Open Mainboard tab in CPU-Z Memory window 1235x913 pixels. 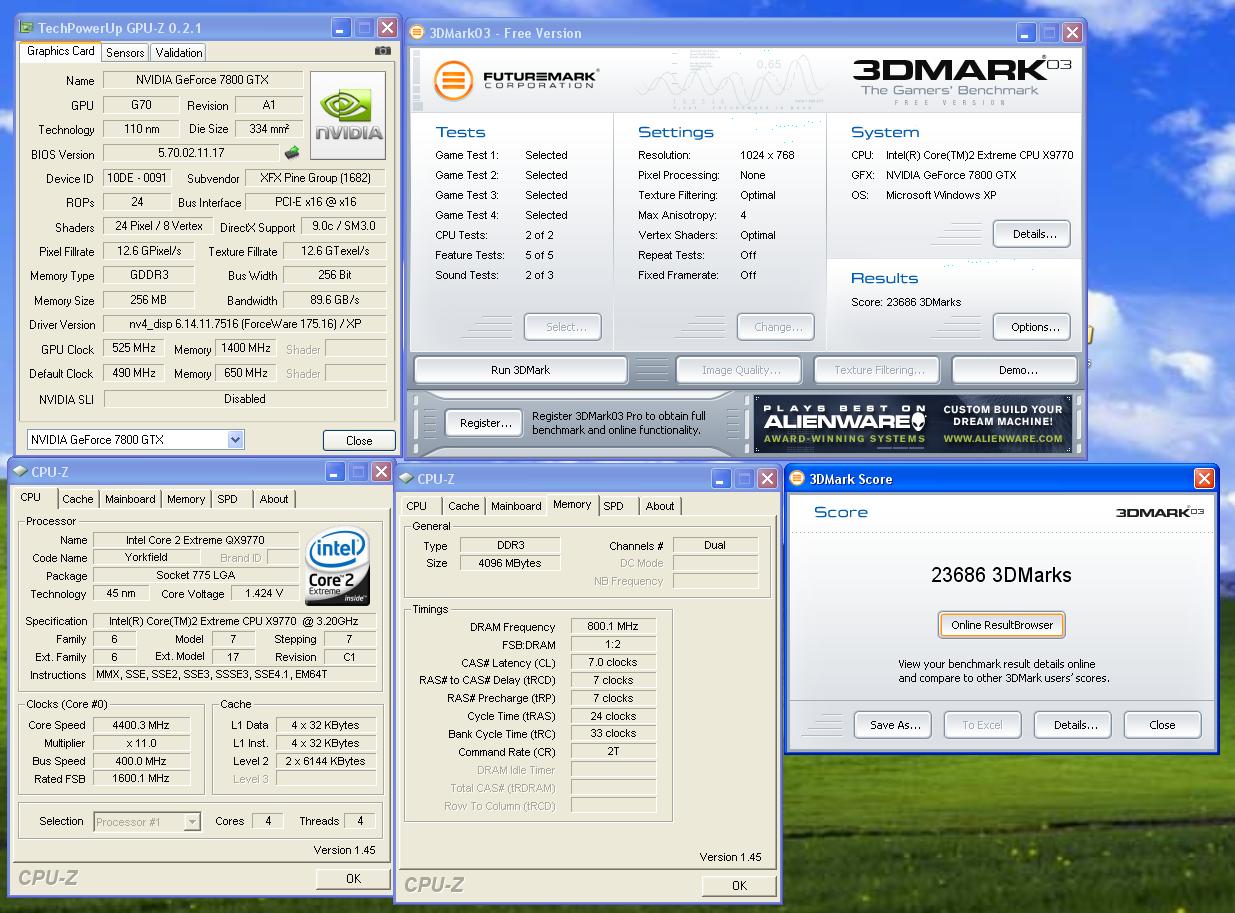pos(516,506)
